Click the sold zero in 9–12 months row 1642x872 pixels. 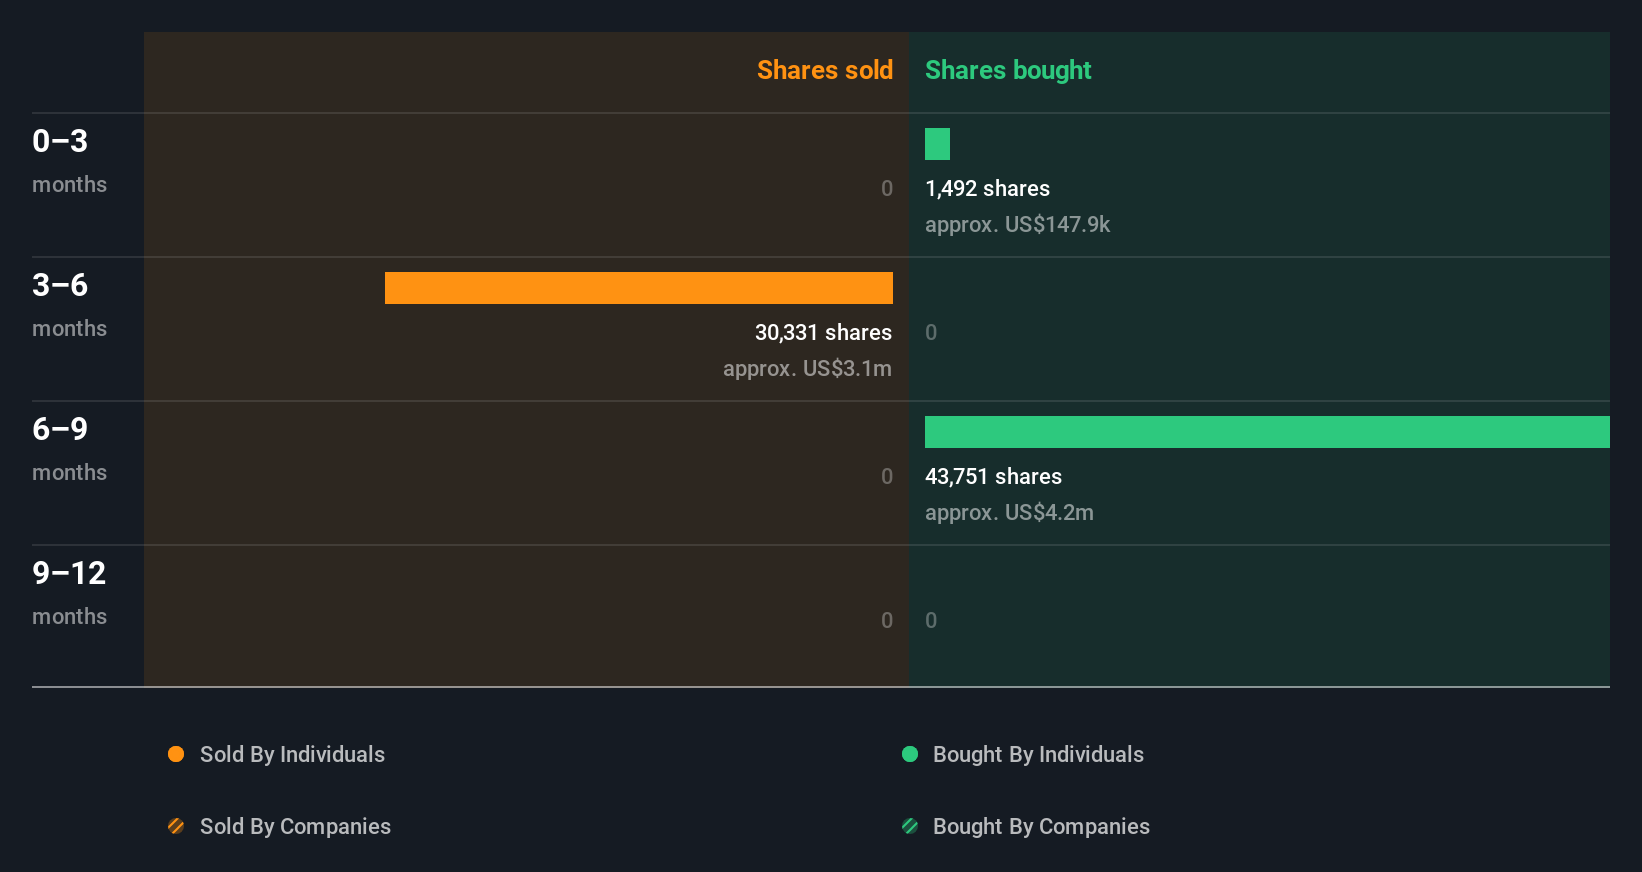pyautogui.click(x=887, y=620)
